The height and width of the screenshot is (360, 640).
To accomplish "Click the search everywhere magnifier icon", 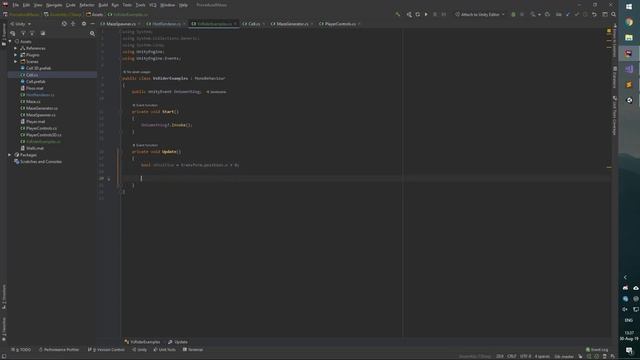I will point(613,14).
